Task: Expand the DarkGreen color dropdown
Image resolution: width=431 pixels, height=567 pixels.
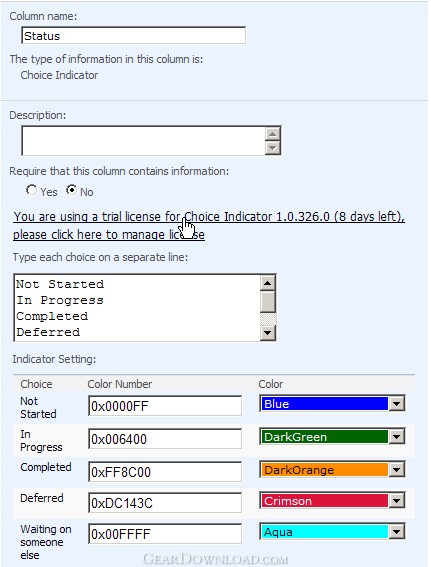Action: click(397, 437)
